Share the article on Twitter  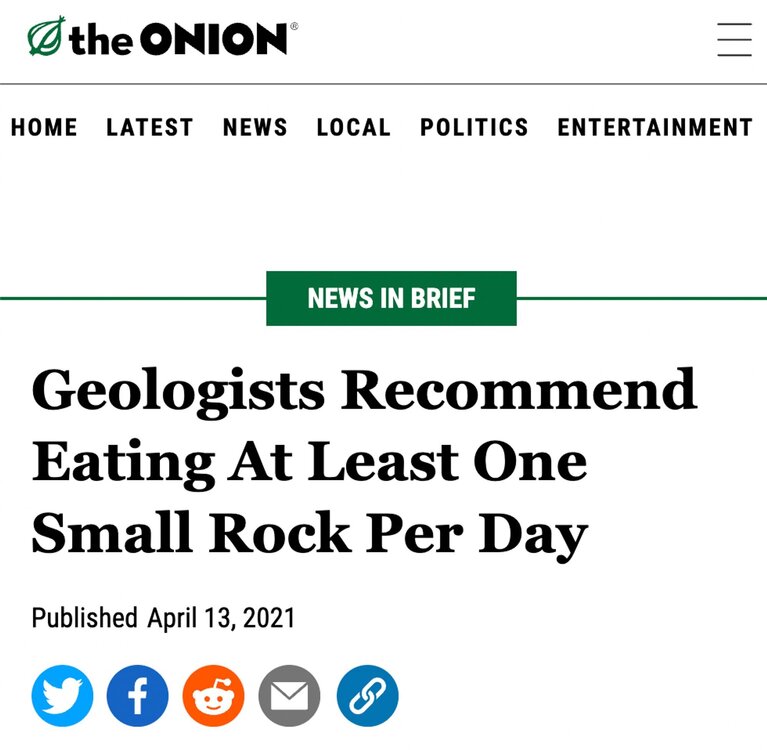[x=62, y=695]
